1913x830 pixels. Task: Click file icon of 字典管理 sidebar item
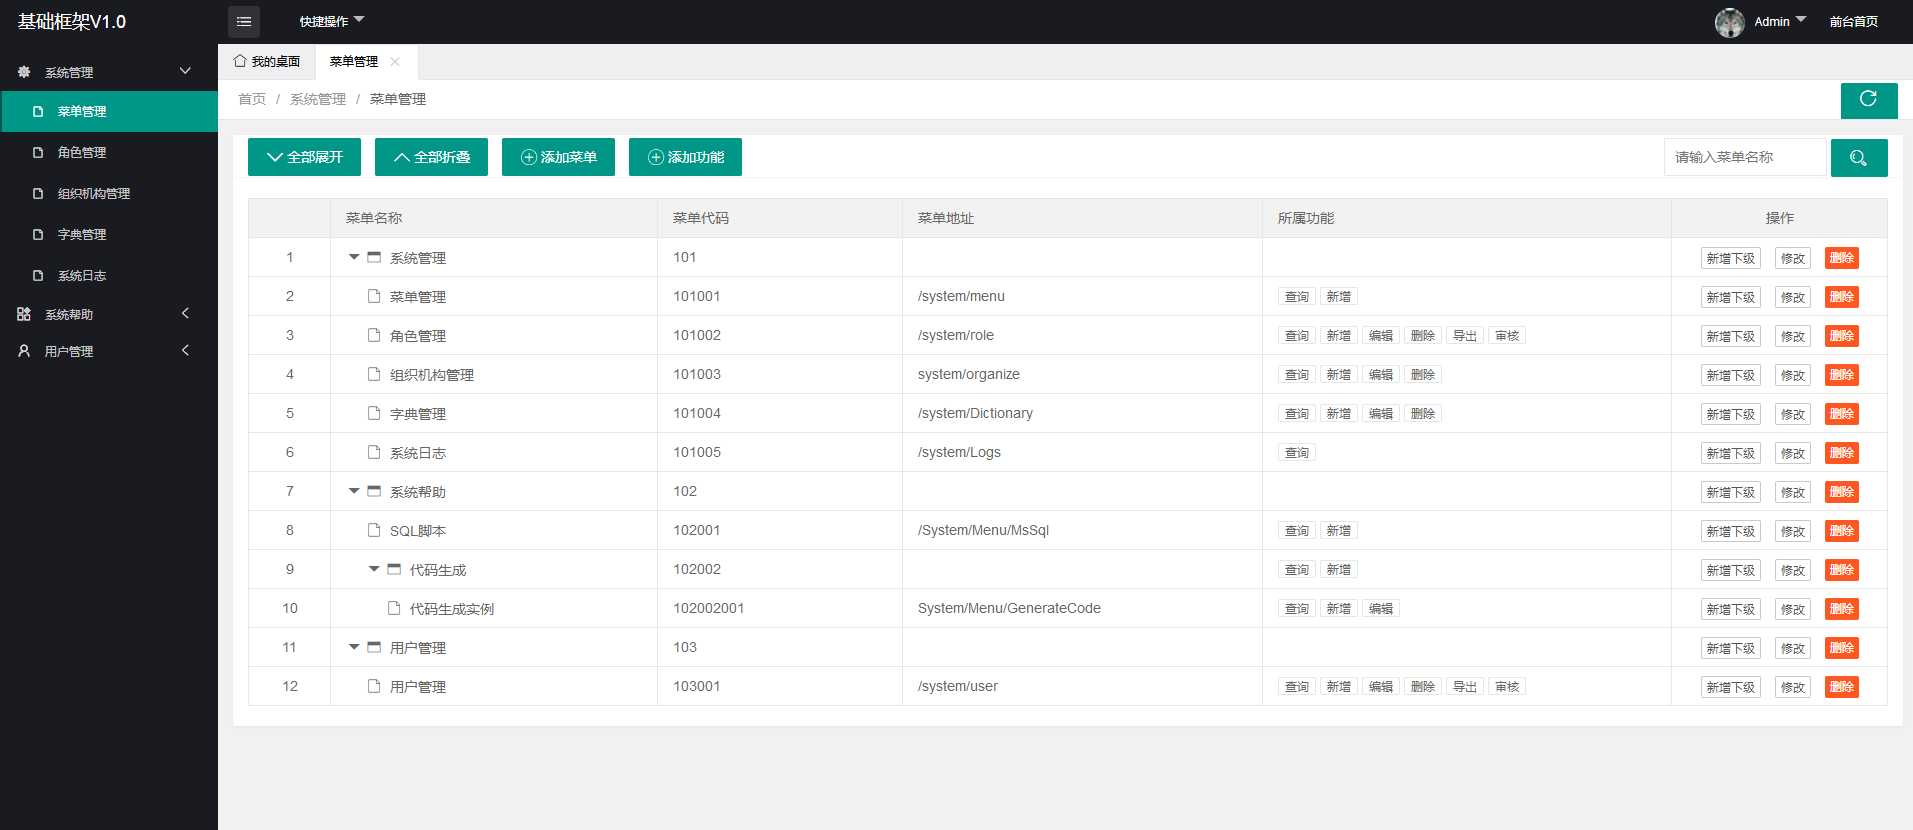(38, 234)
